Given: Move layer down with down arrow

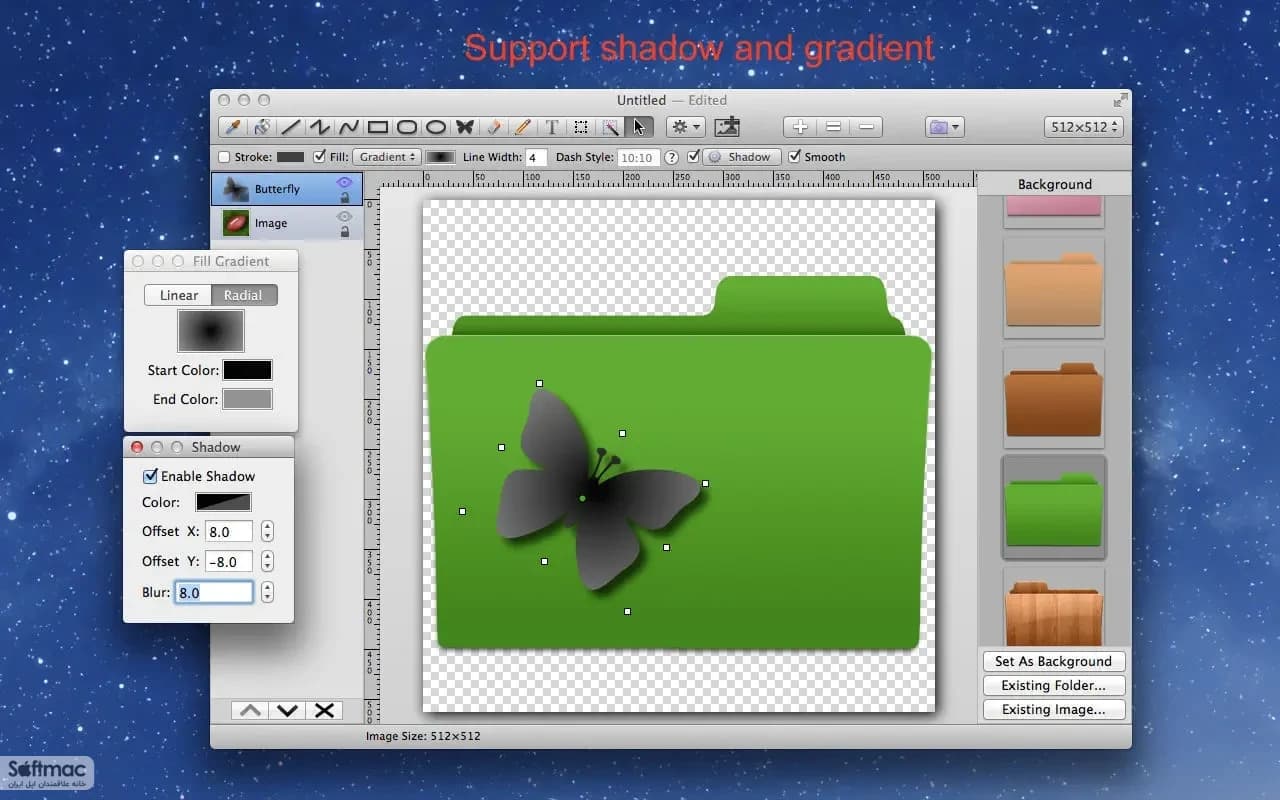Looking at the screenshot, I should (x=288, y=710).
